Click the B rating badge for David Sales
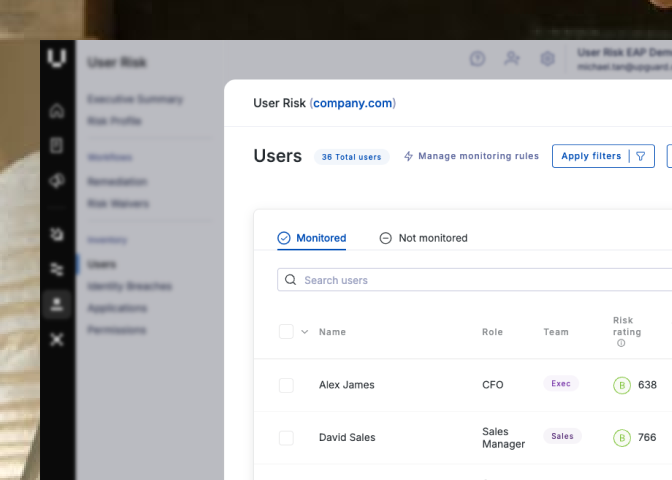The image size is (672, 480). pos(622,438)
